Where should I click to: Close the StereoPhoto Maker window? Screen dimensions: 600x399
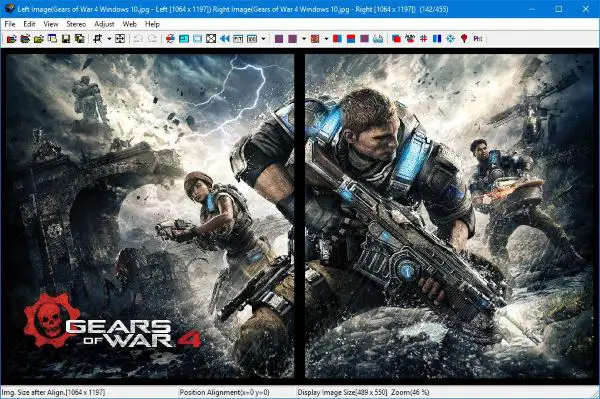[x=586, y=9]
